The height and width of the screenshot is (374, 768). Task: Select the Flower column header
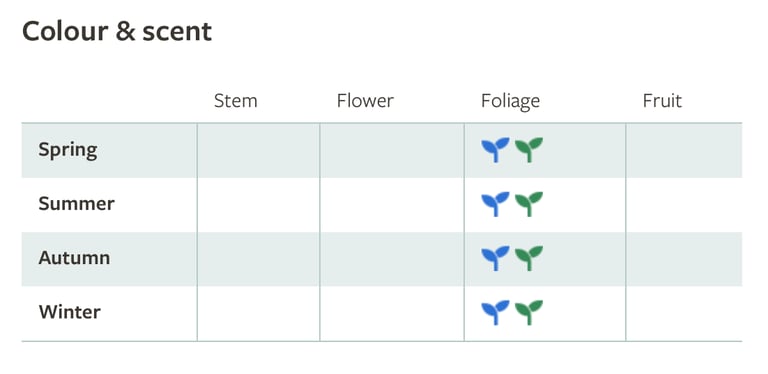point(365,101)
